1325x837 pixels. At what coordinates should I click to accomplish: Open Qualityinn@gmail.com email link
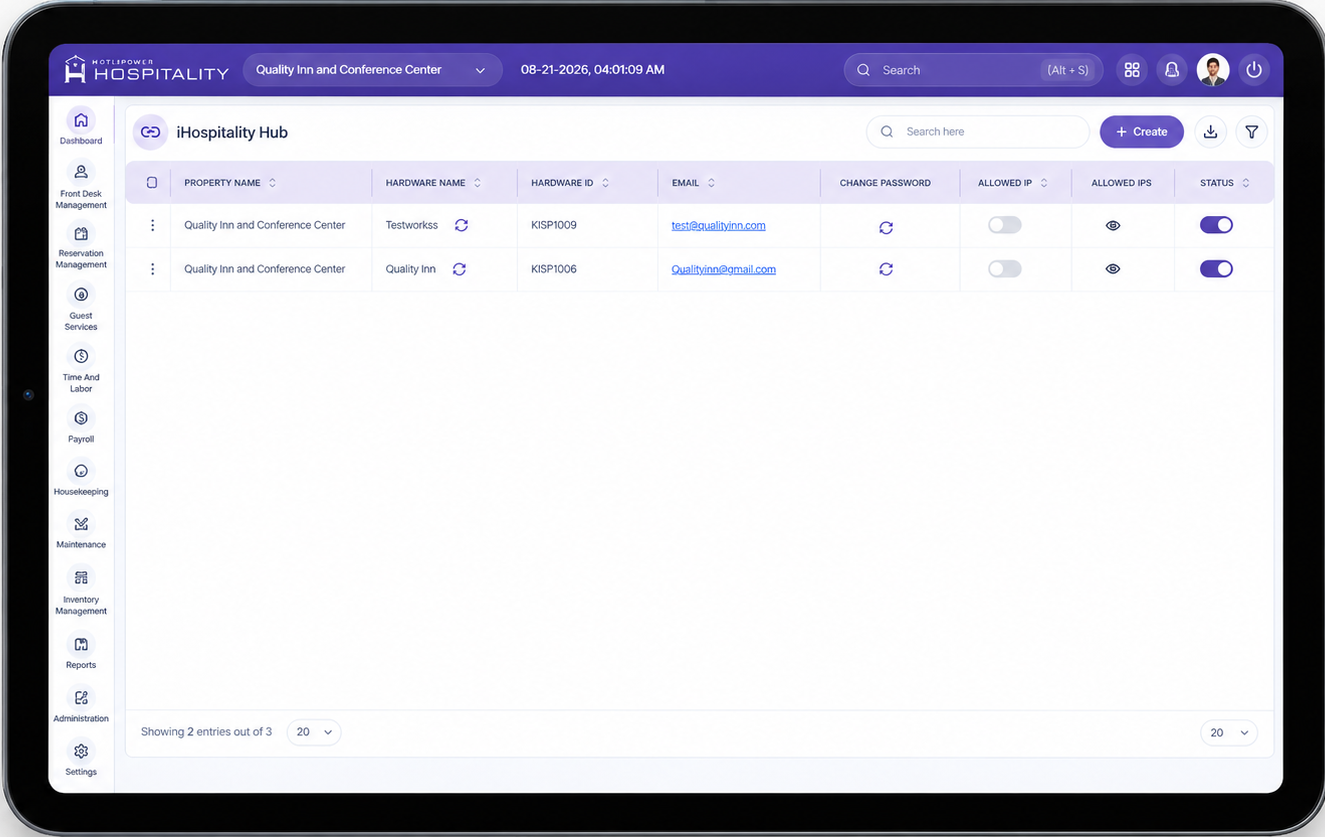pyautogui.click(x=723, y=269)
